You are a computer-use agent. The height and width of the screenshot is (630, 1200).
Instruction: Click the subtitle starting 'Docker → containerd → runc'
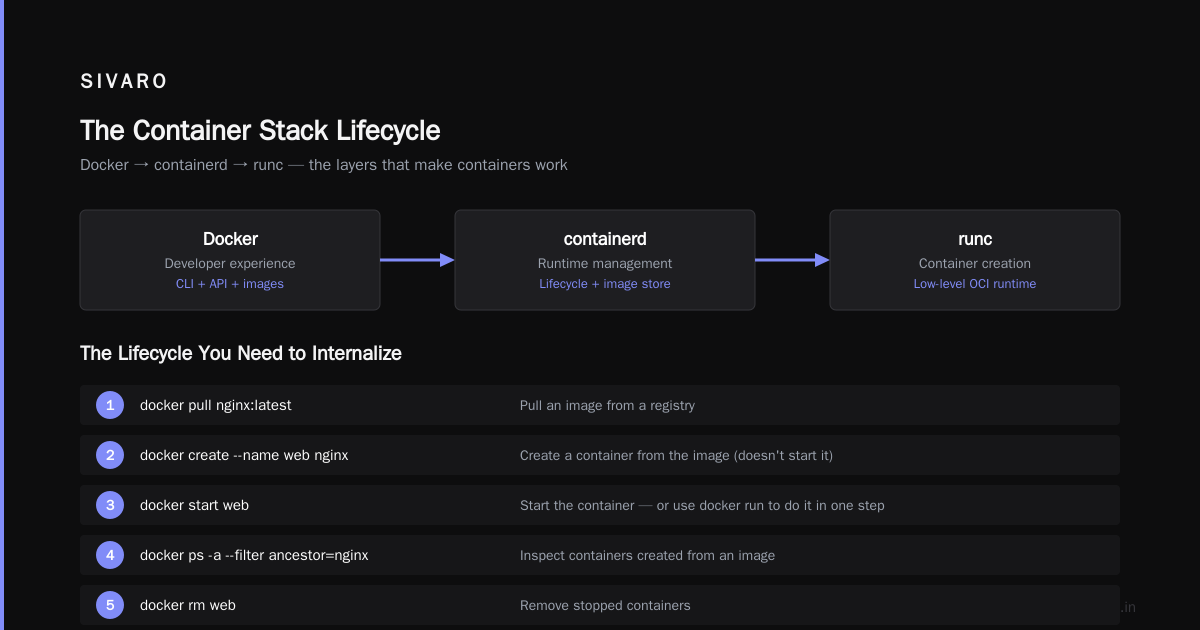324,165
